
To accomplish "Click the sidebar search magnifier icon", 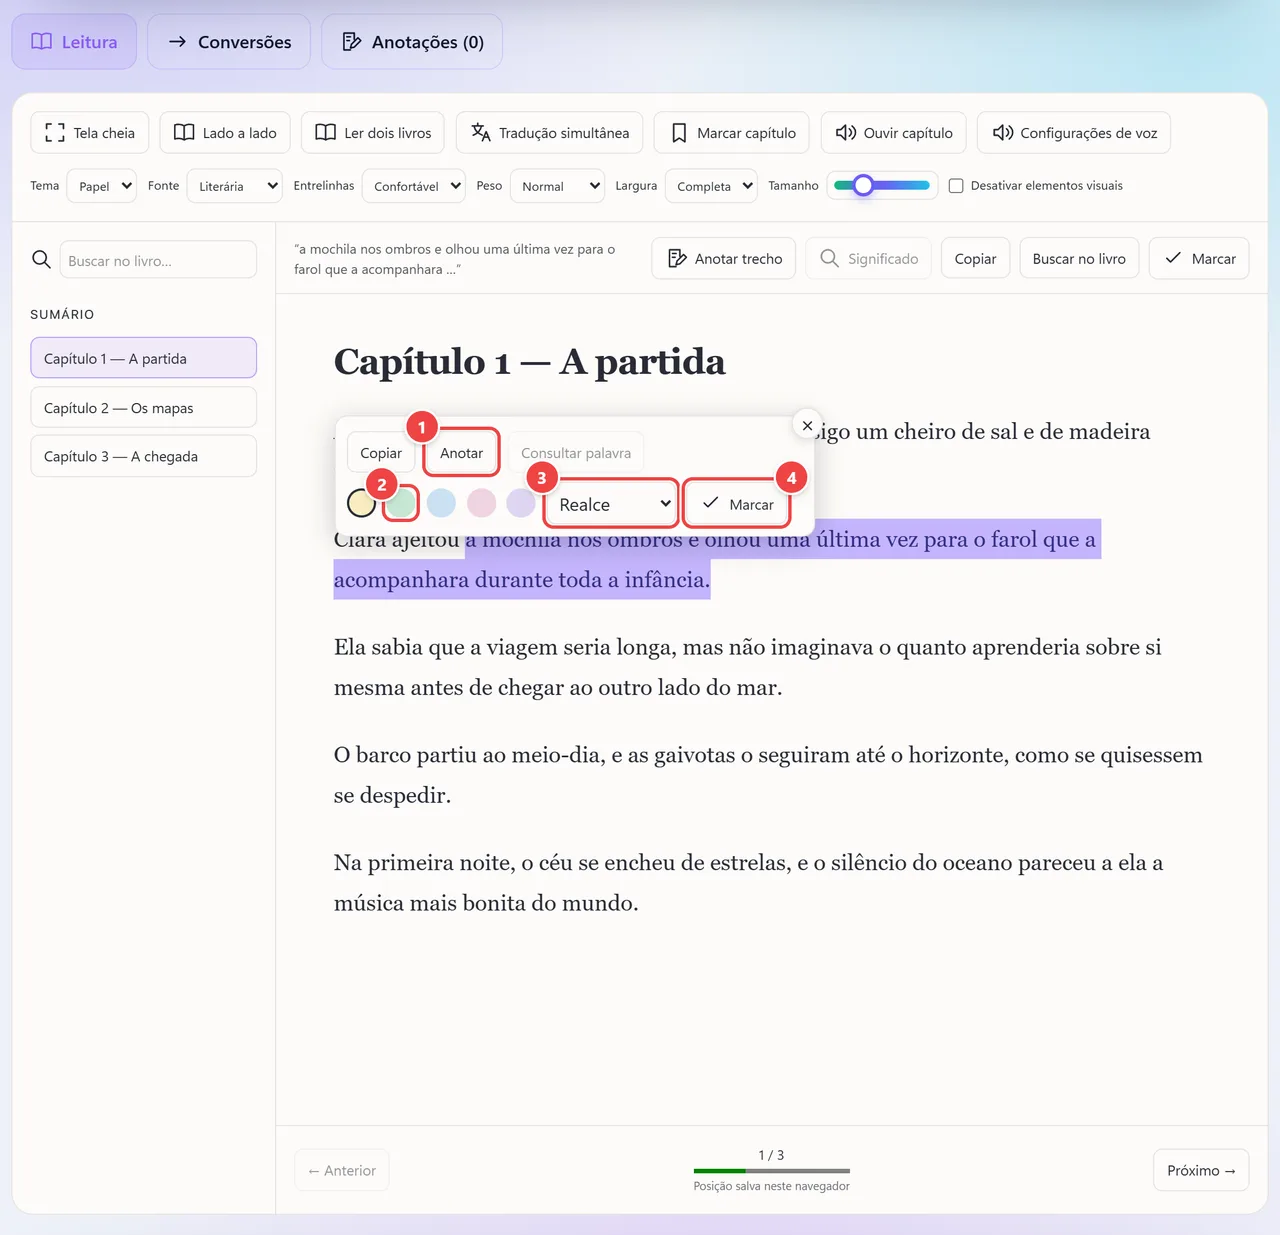I will pyautogui.click(x=41, y=260).
